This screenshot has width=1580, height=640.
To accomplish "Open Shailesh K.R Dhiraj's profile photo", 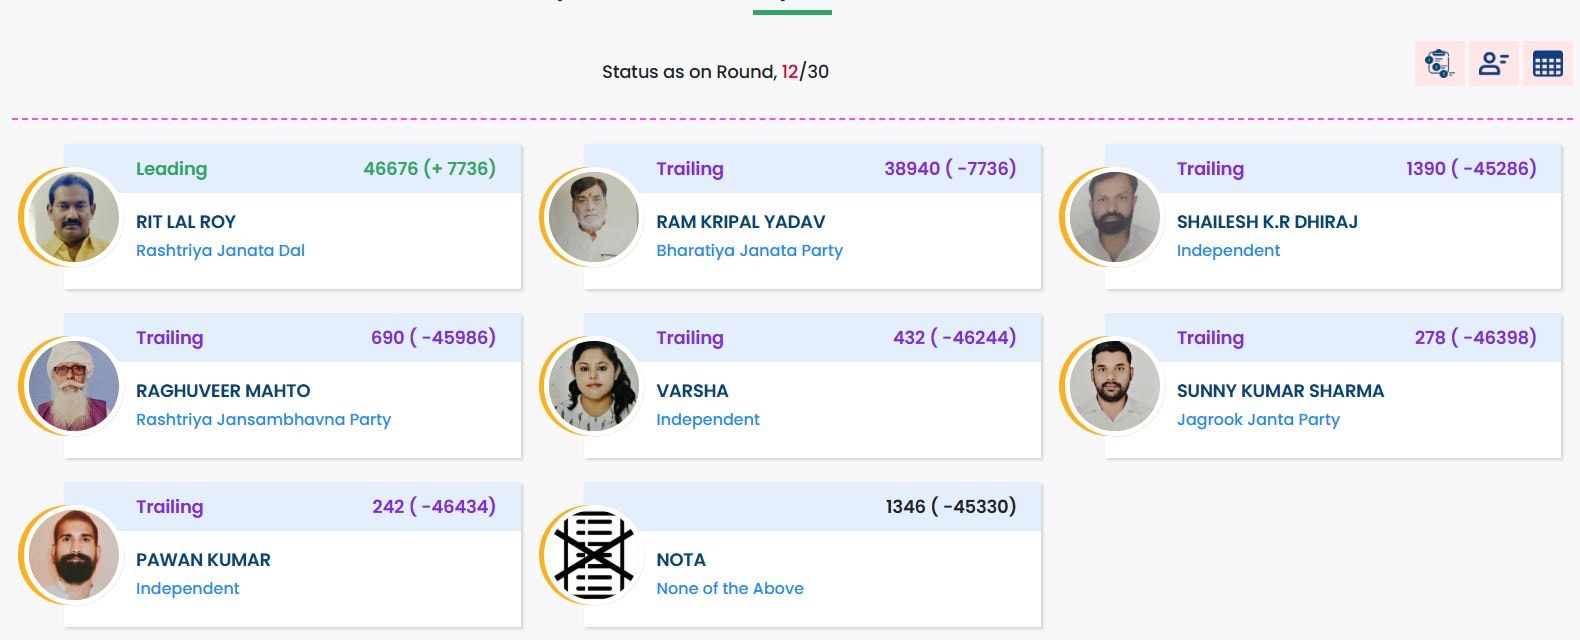I will click(x=1114, y=217).
